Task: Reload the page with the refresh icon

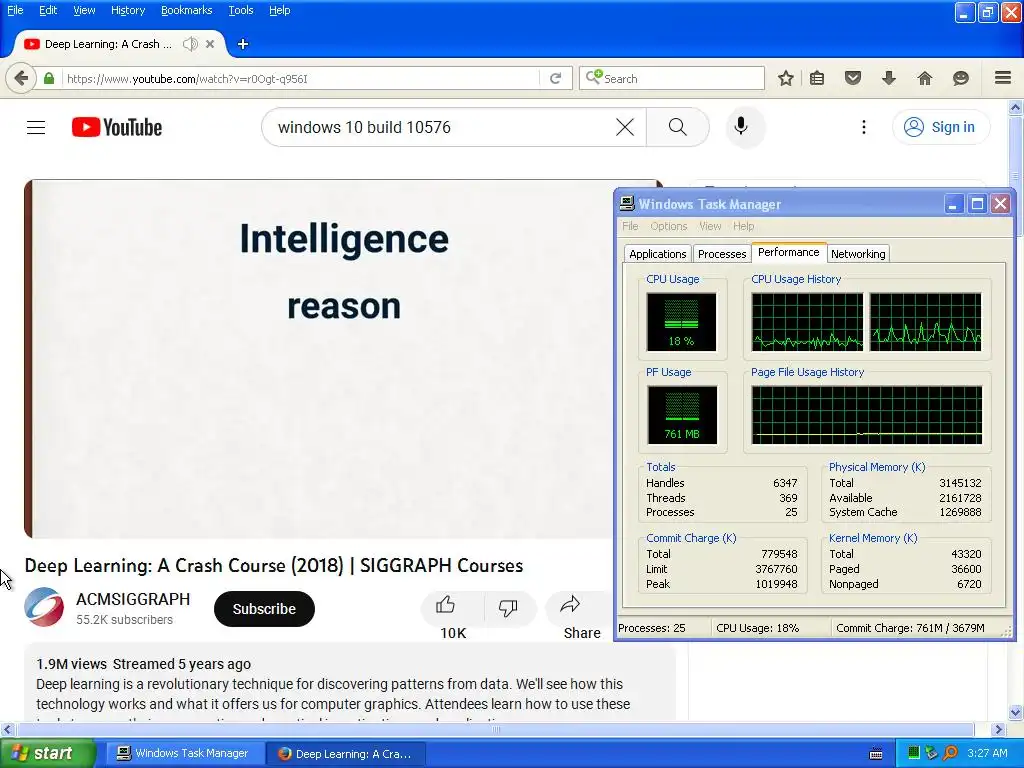Action: [x=556, y=78]
